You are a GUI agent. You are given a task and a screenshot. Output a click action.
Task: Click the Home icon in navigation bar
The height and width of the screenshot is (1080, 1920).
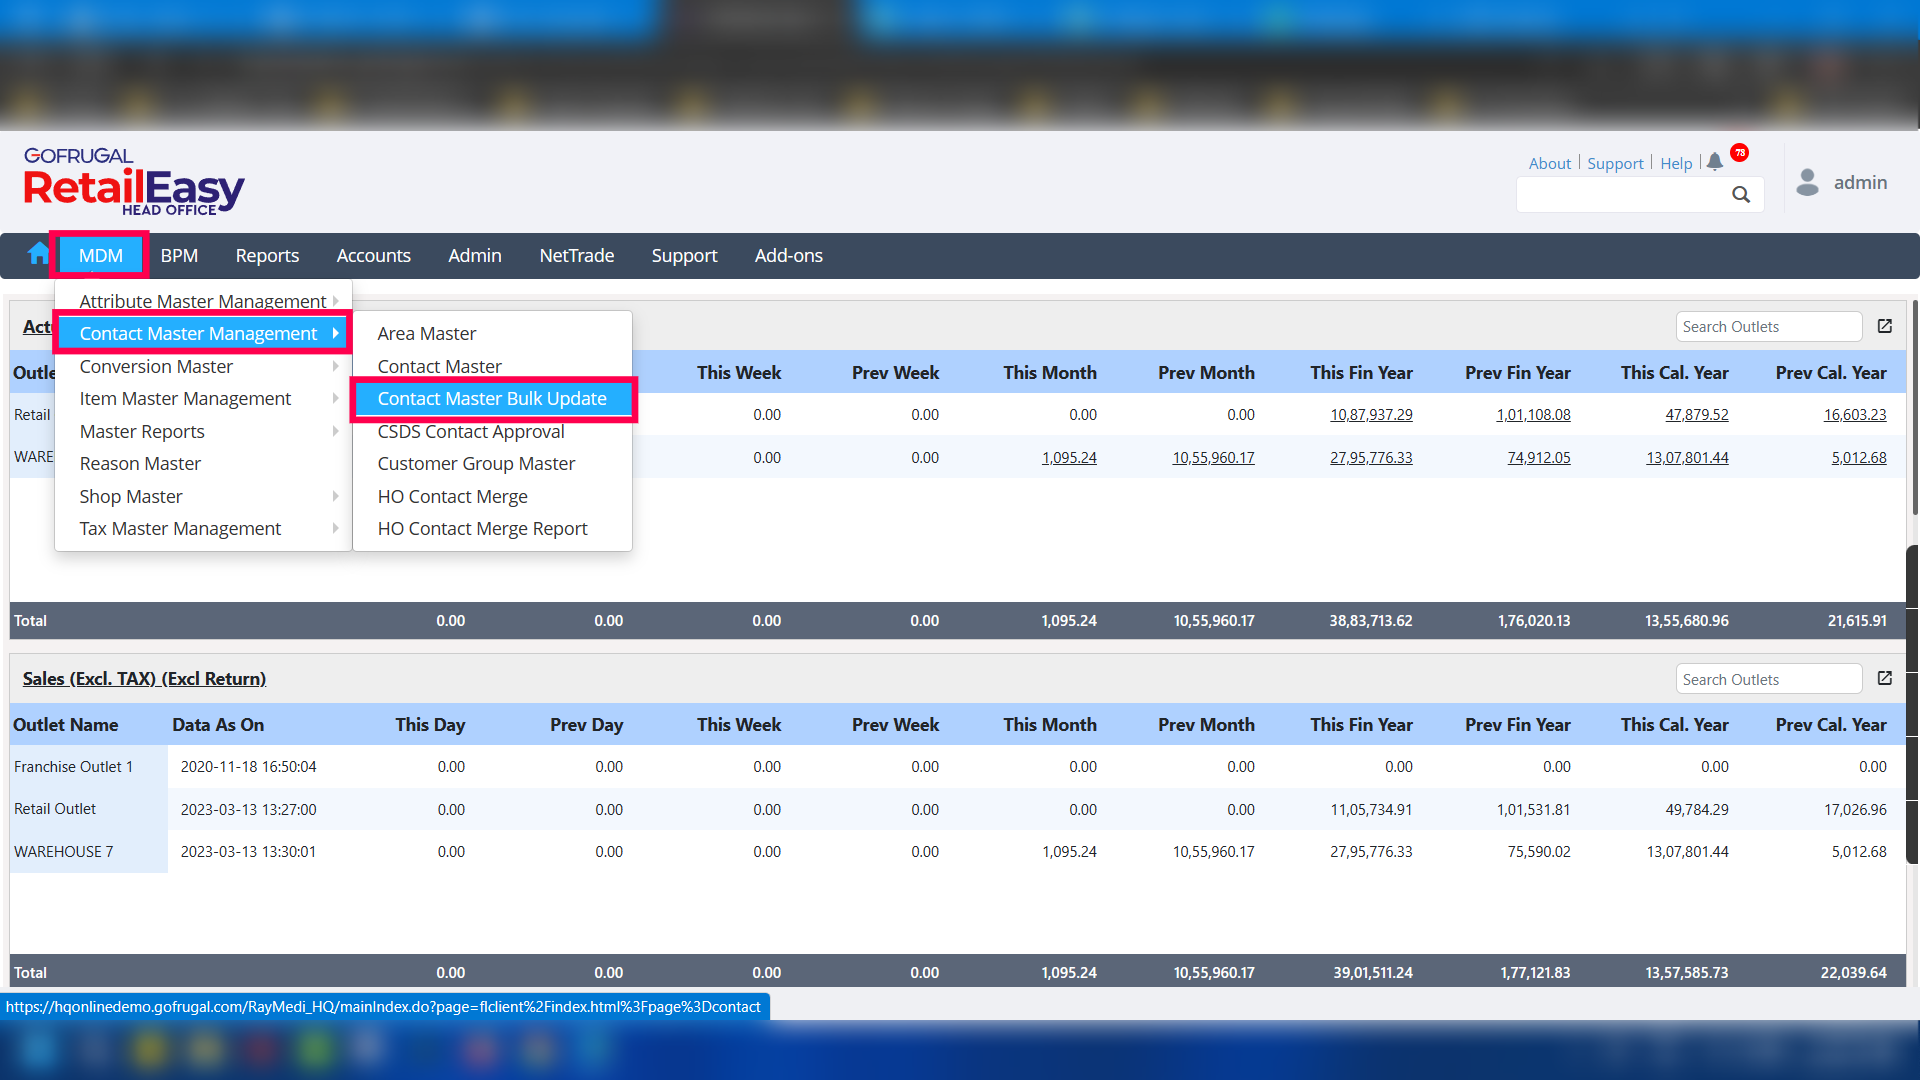tap(38, 254)
